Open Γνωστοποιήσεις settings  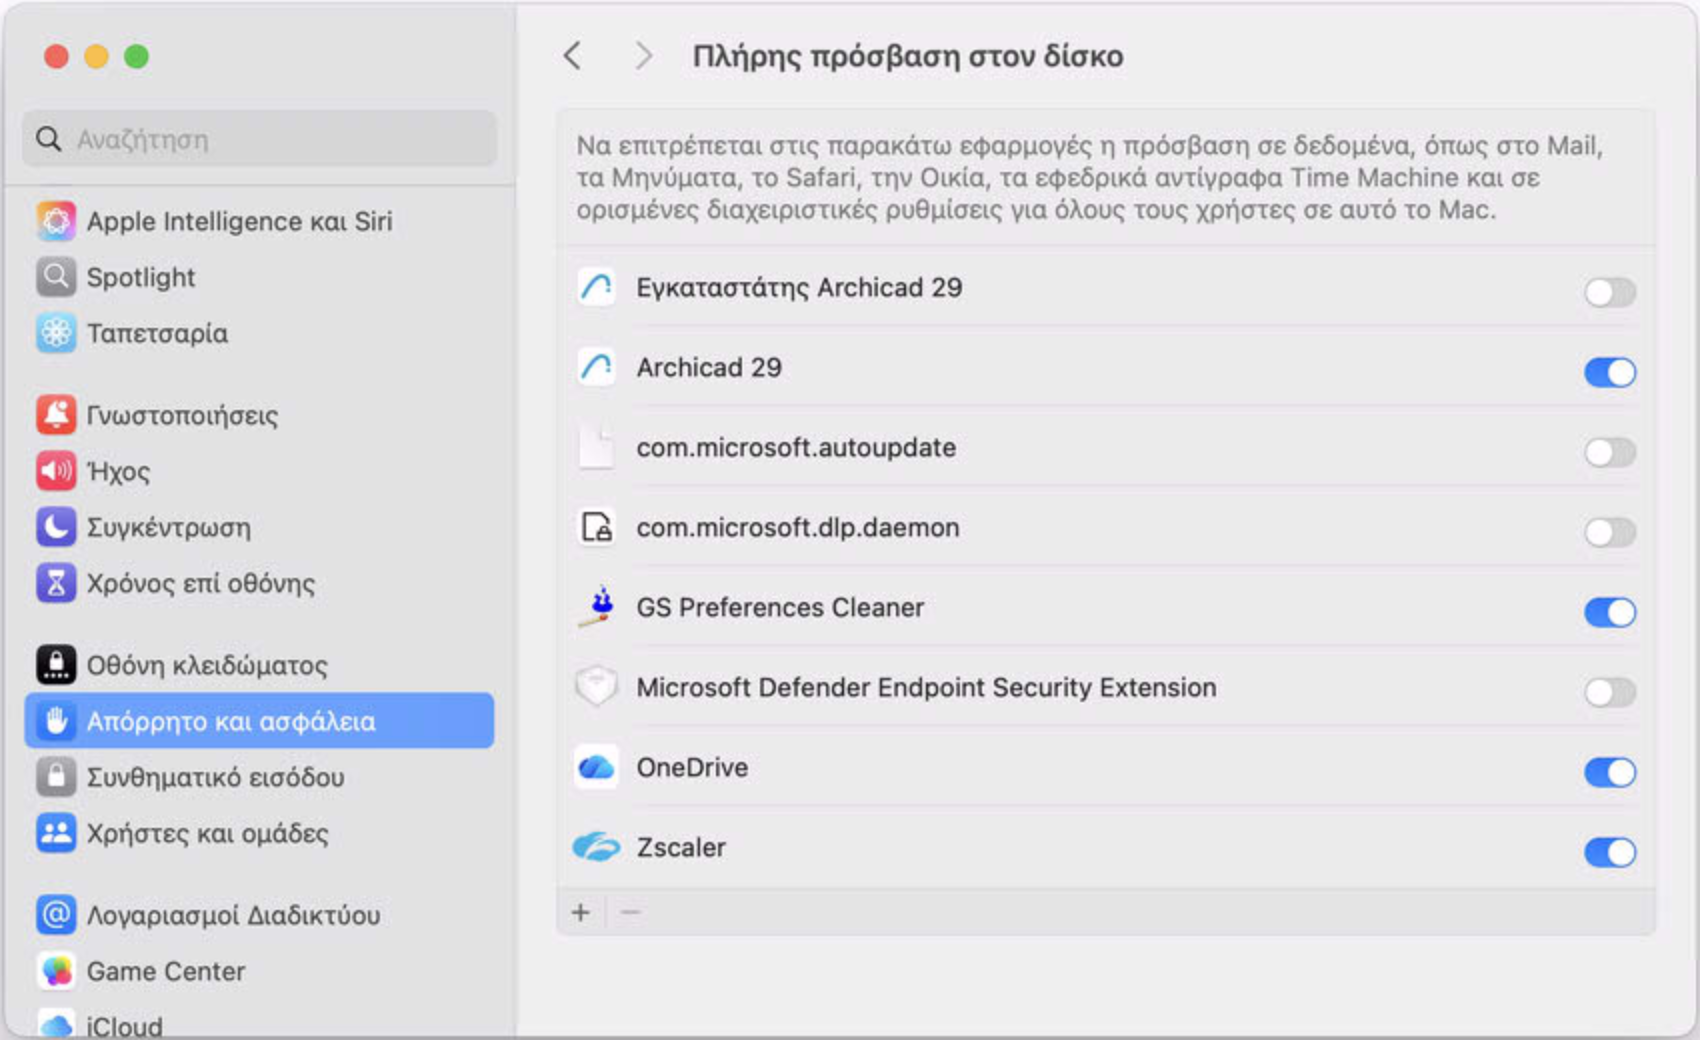[x=259, y=415]
